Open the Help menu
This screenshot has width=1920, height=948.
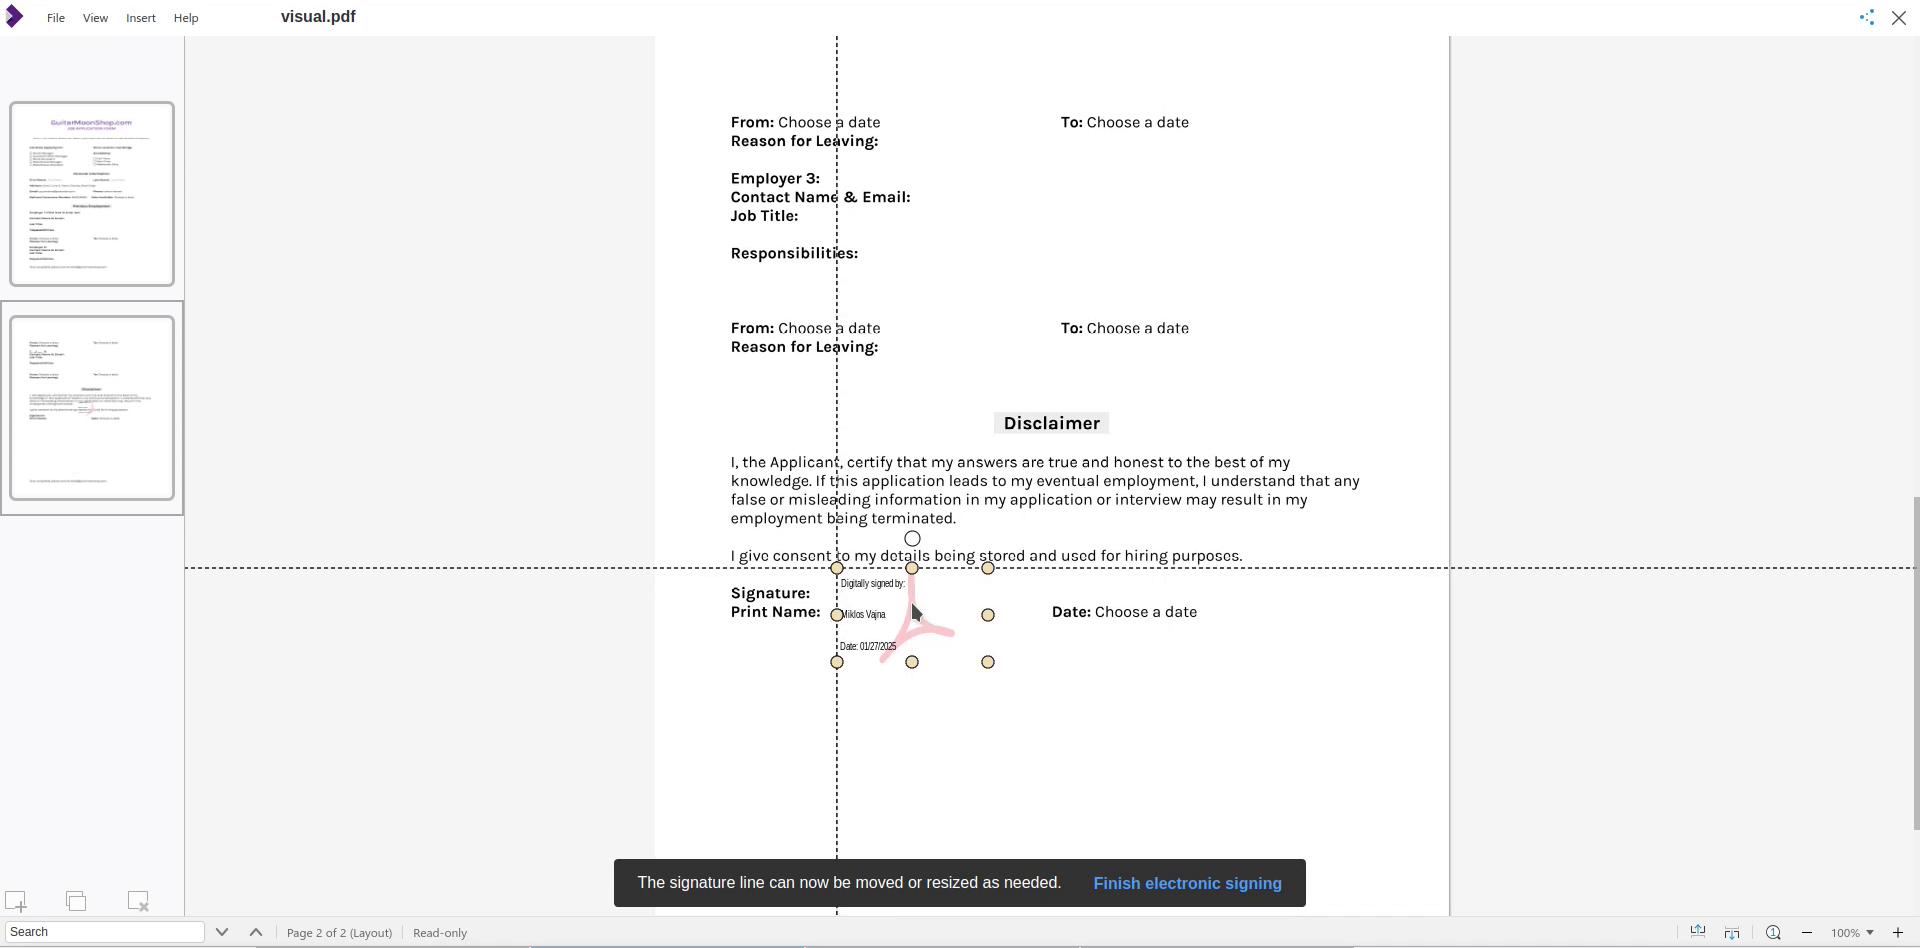coord(186,18)
